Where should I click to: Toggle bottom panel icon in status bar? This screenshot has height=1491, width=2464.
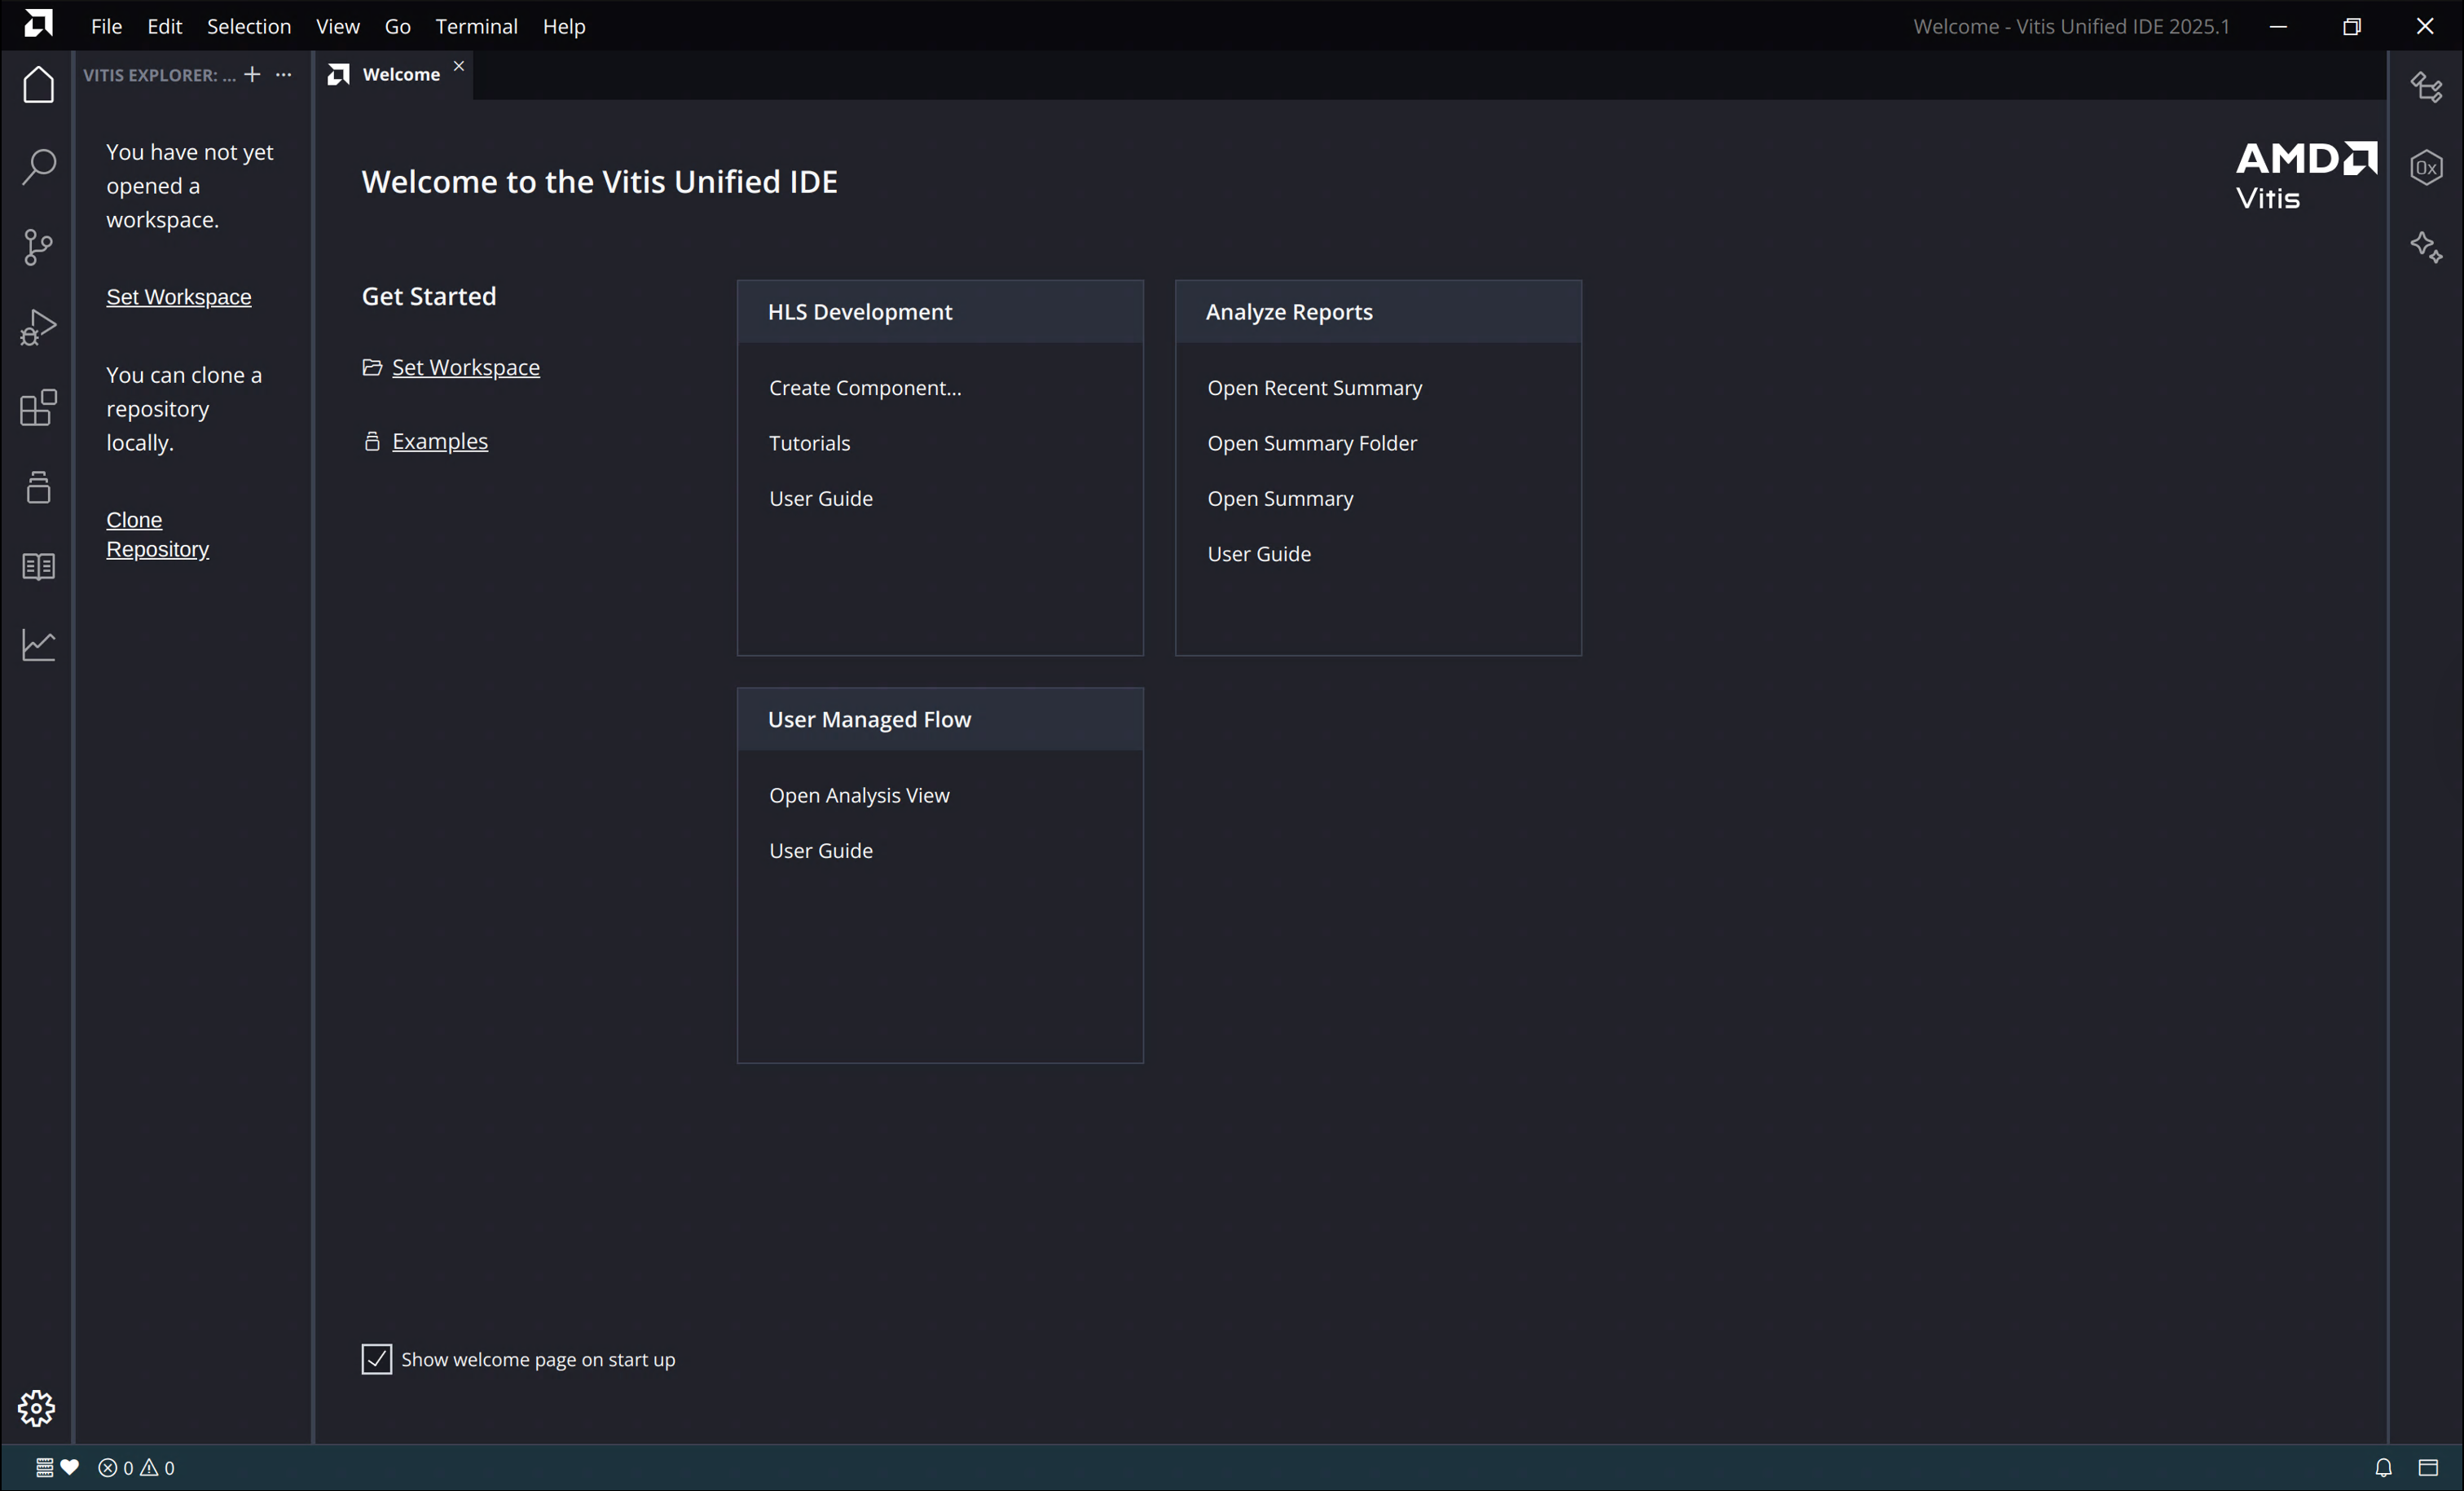pyautogui.click(x=2428, y=1467)
